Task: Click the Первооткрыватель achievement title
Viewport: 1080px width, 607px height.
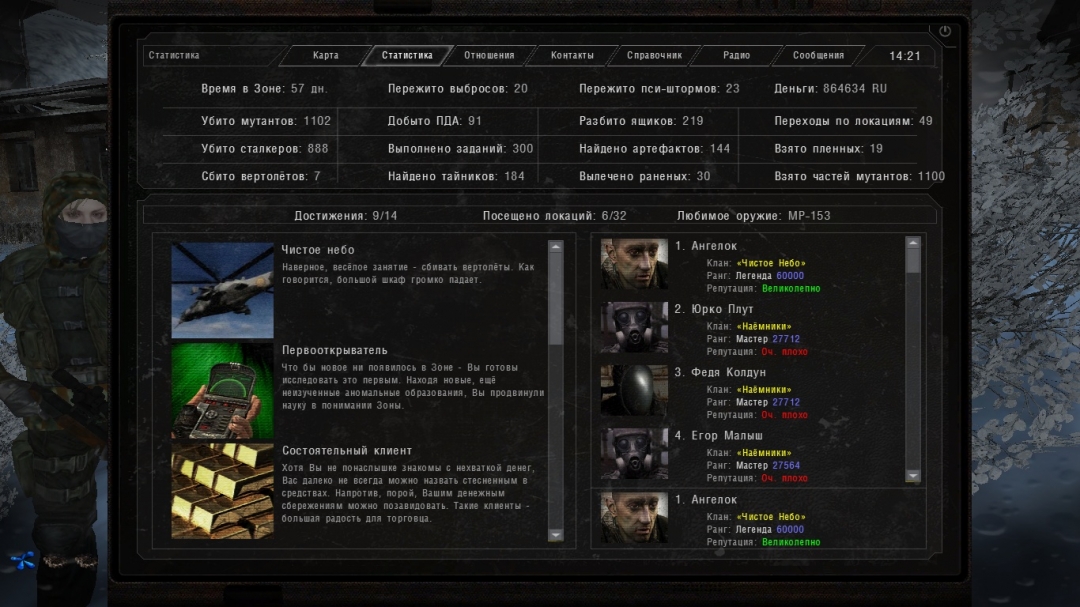Action: 335,351
